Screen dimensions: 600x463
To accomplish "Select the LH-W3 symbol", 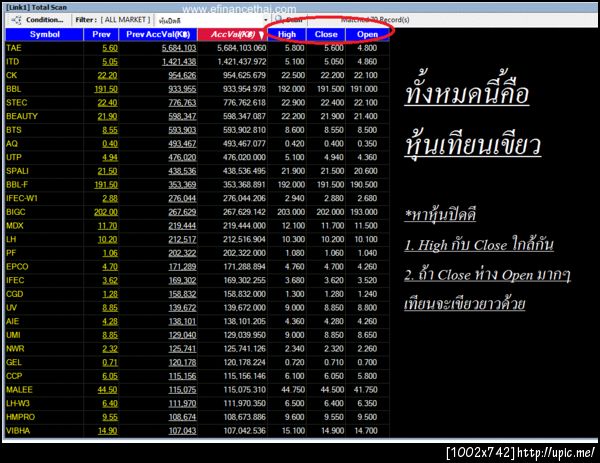I will tap(18, 404).
